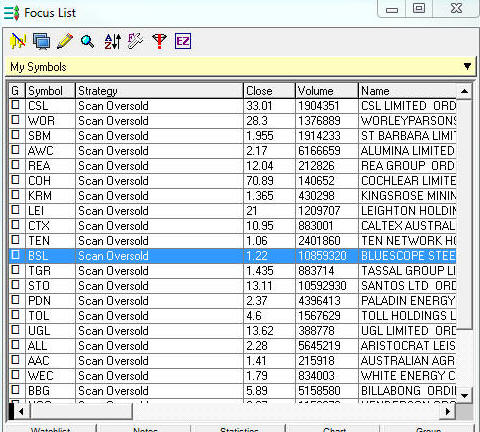480x432 pixels.
Task: Click name BILLABONG ORDI
Action: pyautogui.click(x=409, y=390)
